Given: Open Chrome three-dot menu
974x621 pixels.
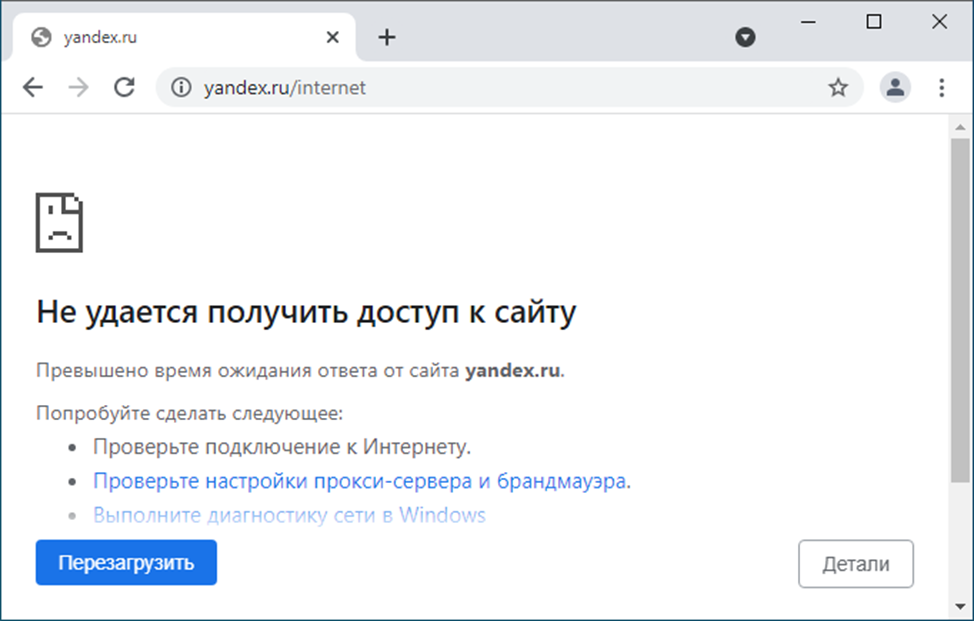Looking at the screenshot, I should [x=942, y=88].
